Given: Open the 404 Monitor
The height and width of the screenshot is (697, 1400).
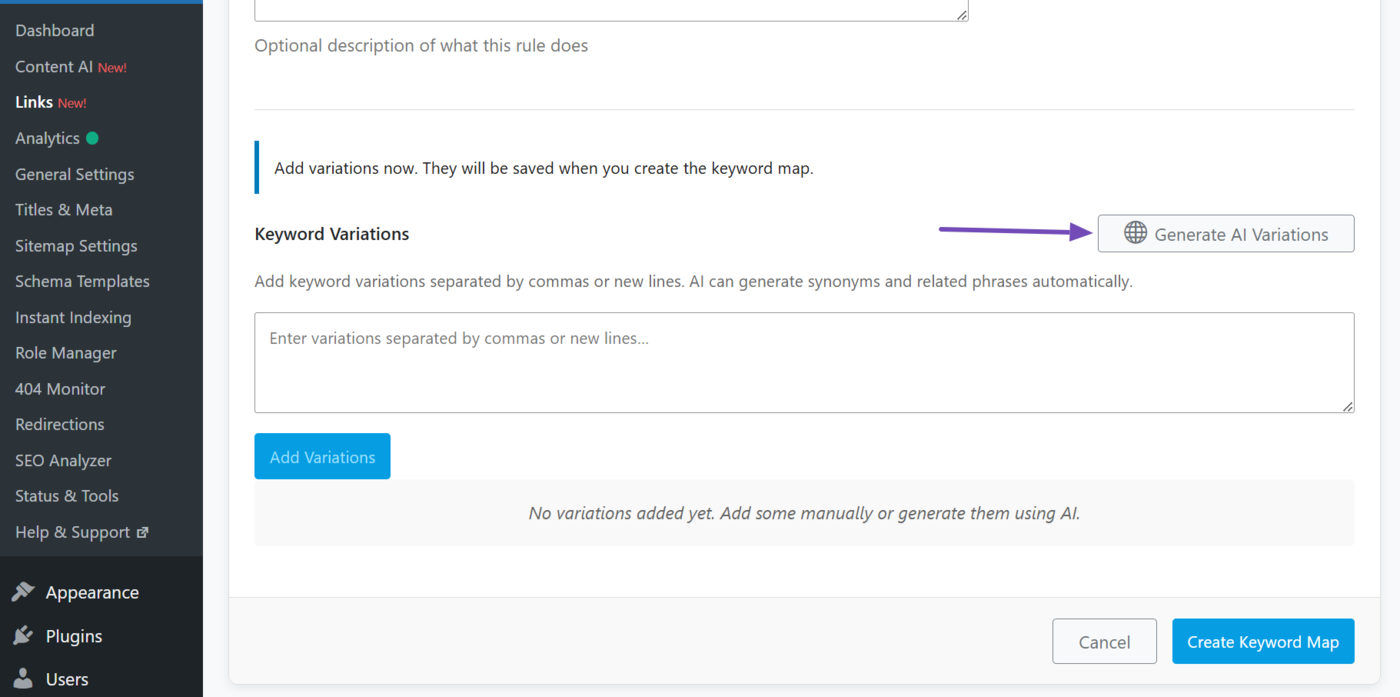Looking at the screenshot, I should tap(58, 388).
